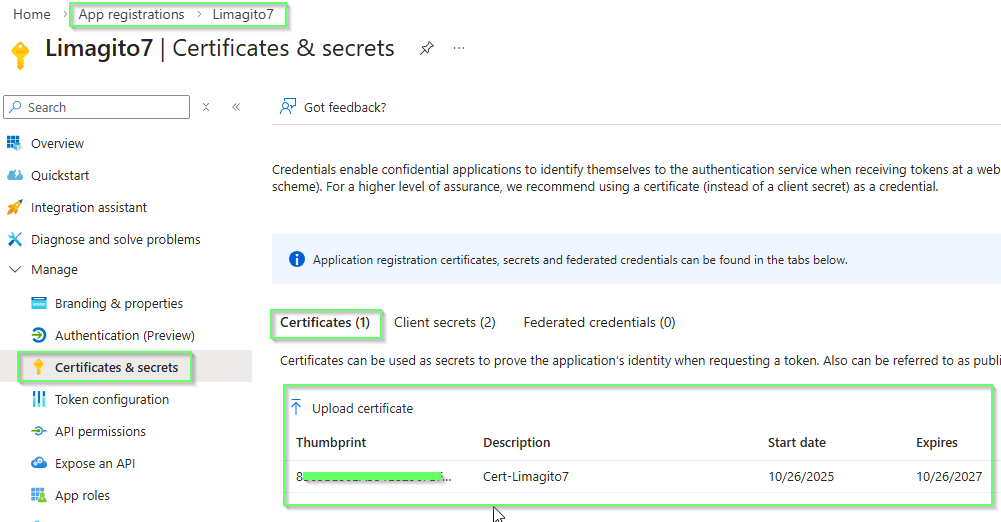Click the Upload certificate button
This screenshot has width=1001, height=522.
click(x=352, y=408)
